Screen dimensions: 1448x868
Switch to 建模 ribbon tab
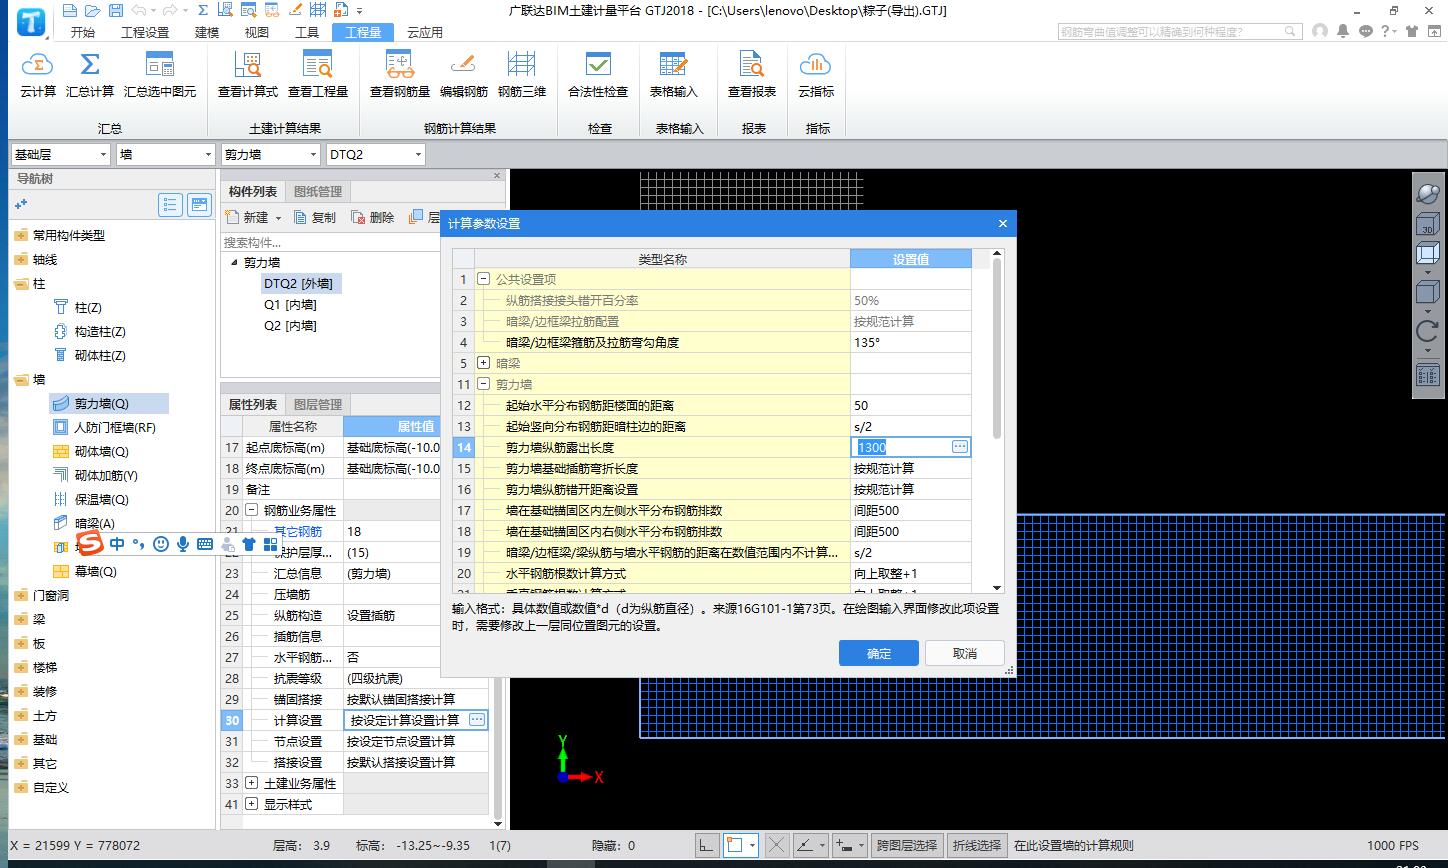coord(207,32)
